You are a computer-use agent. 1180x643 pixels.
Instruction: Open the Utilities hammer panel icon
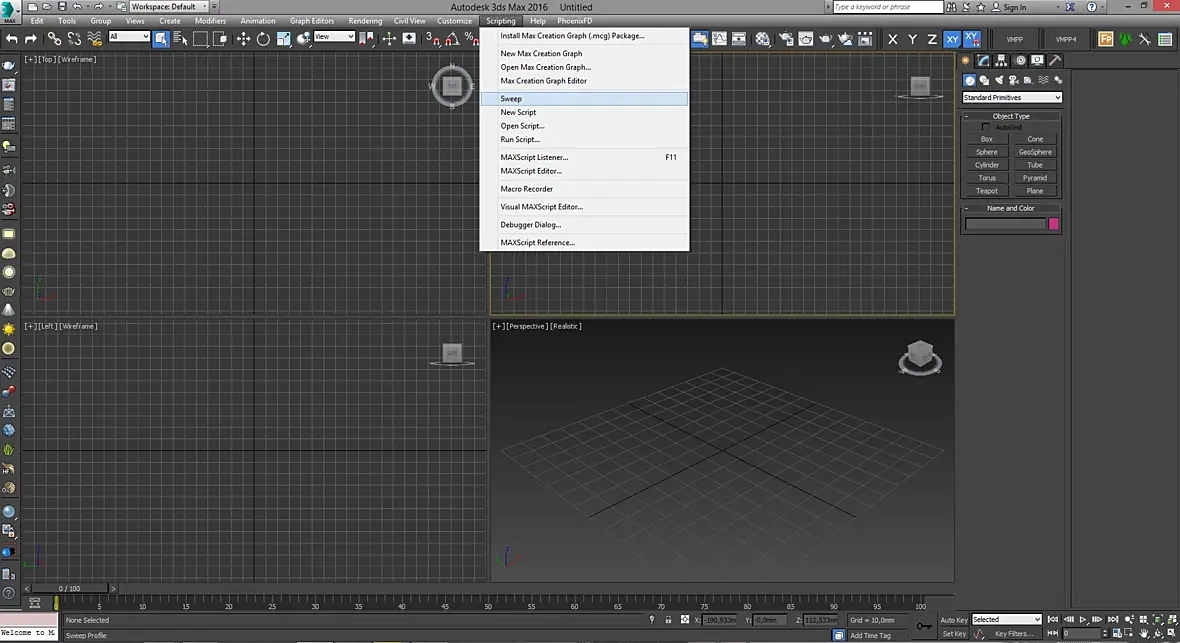coord(1055,60)
